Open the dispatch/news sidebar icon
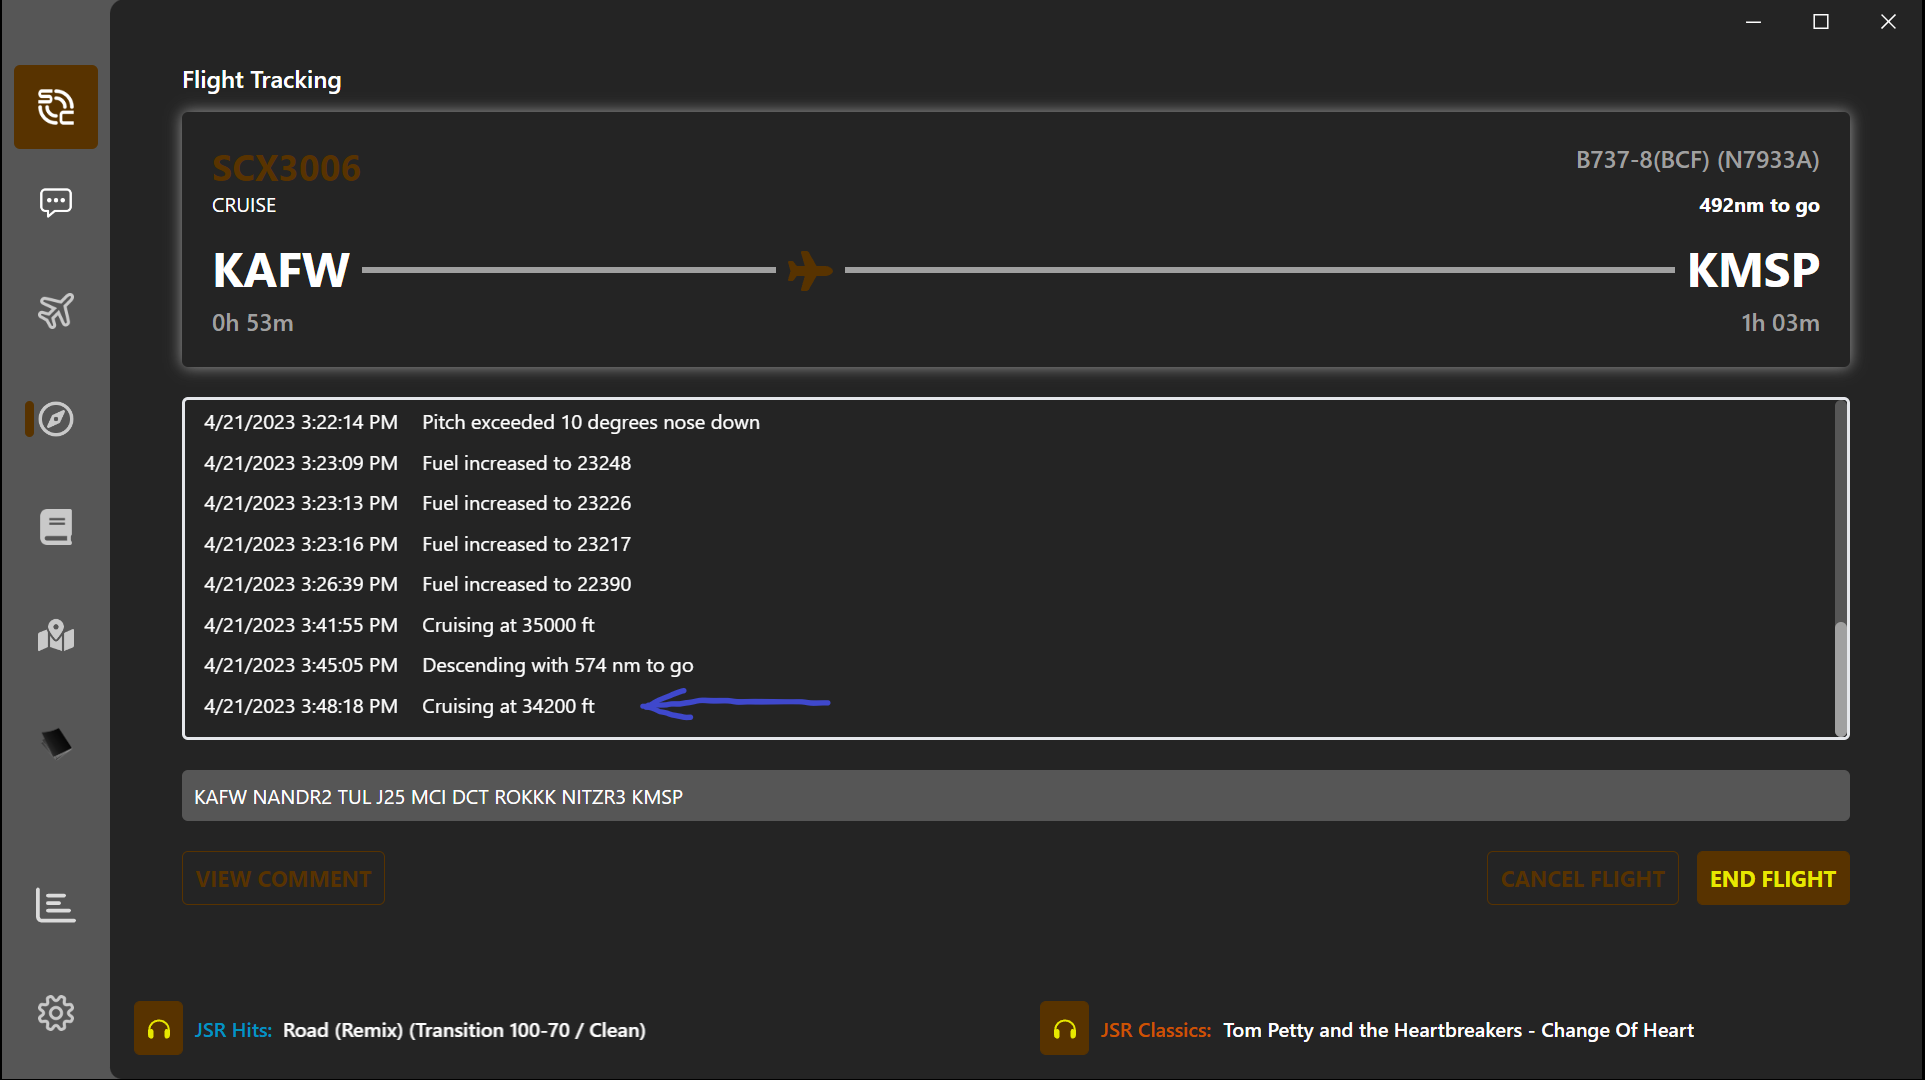 pyautogui.click(x=56, y=107)
